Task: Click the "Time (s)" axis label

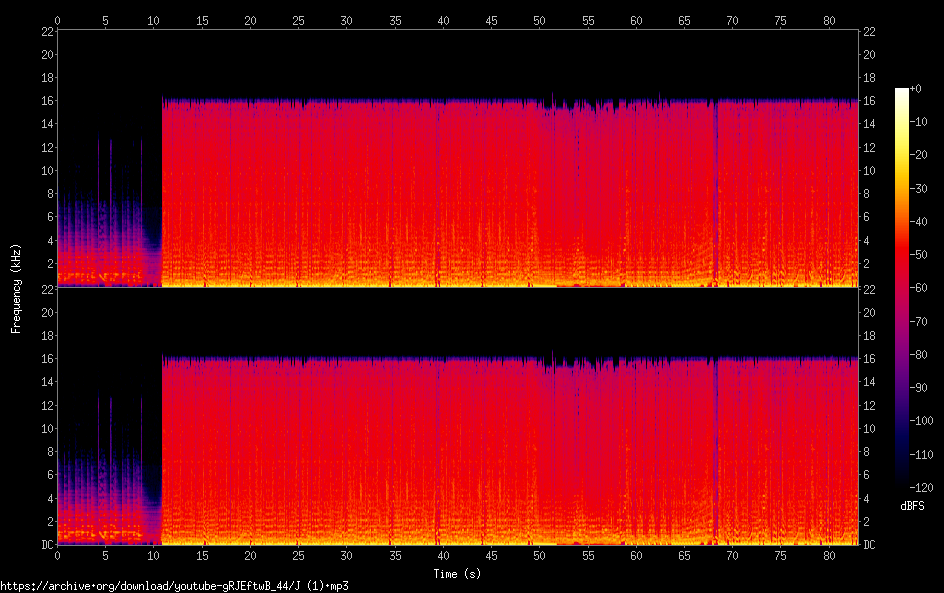Action: (457, 574)
